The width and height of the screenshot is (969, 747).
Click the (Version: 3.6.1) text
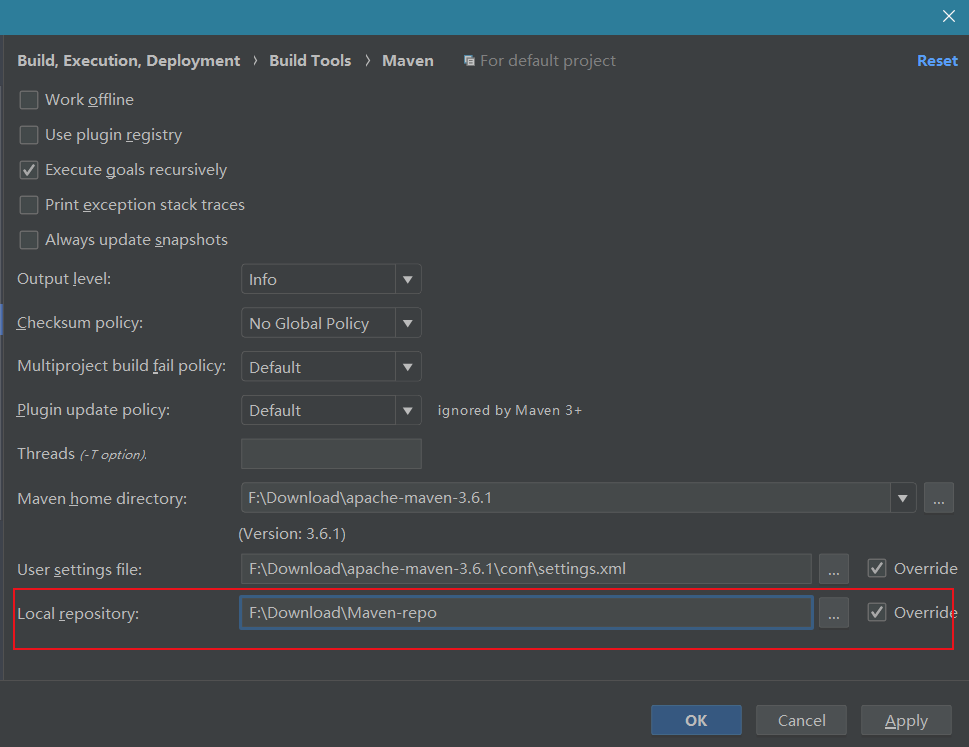[292, 534]
